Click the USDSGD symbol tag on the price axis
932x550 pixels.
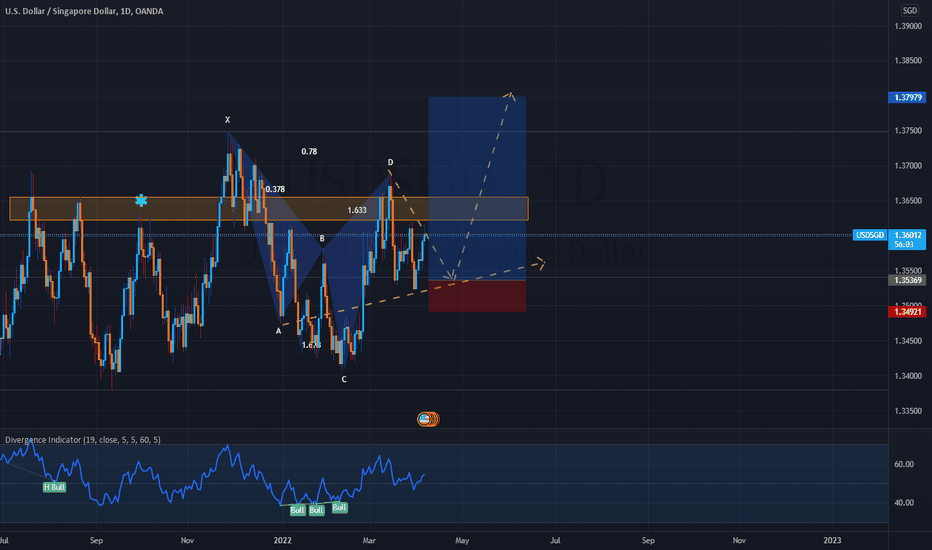click(x=870, y=235)
